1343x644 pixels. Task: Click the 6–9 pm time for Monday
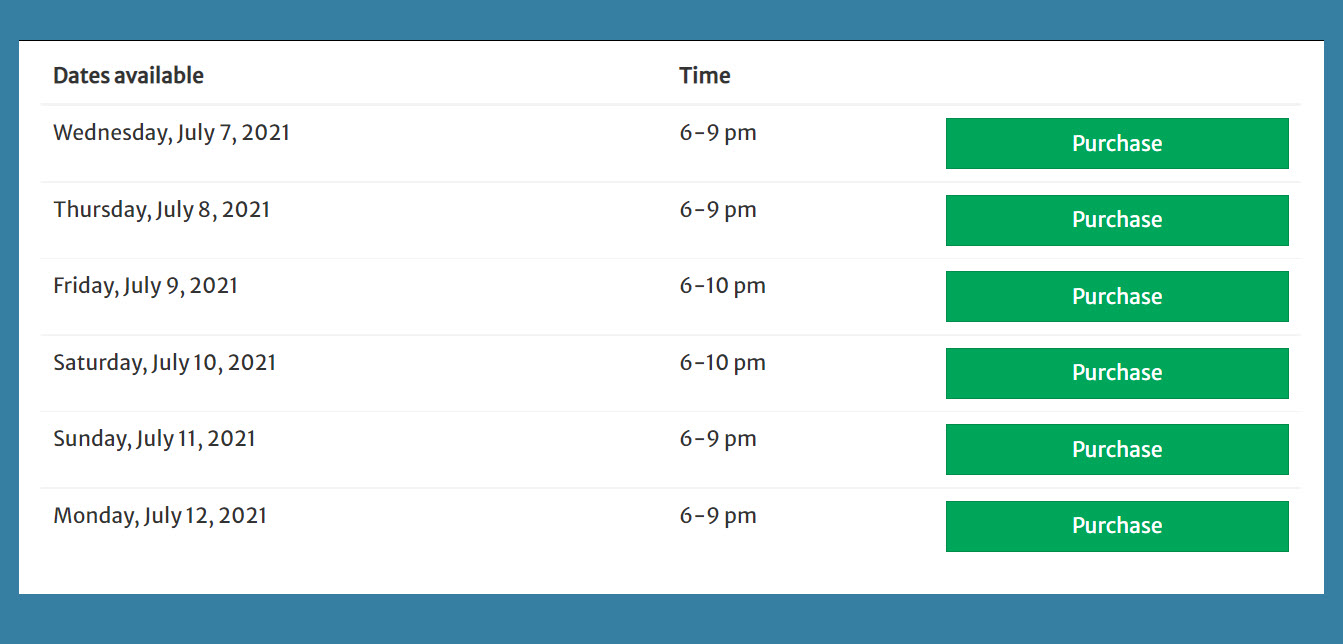coord(718,516)
